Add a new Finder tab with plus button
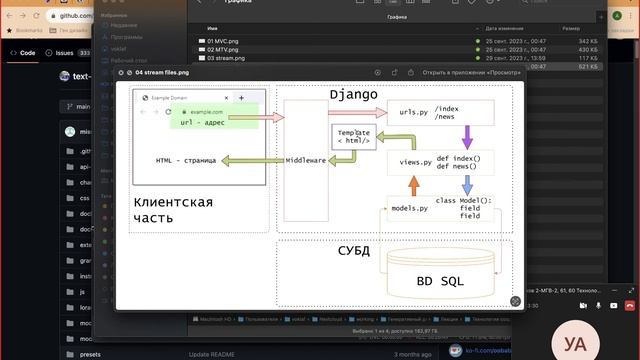The width and height of the screenshot is (640, 360). 601,17
